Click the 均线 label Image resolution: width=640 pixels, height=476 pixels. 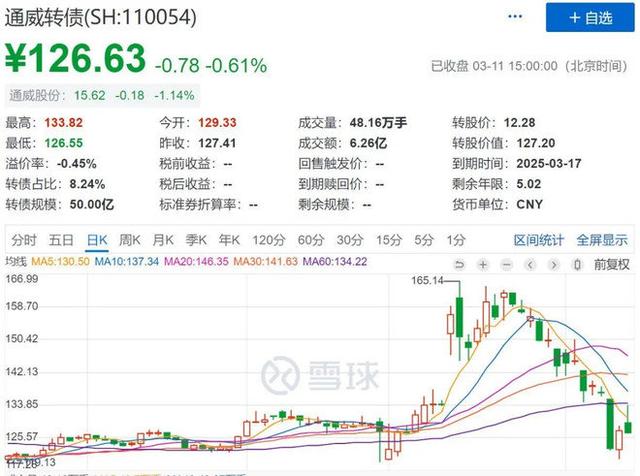point(16,261)
